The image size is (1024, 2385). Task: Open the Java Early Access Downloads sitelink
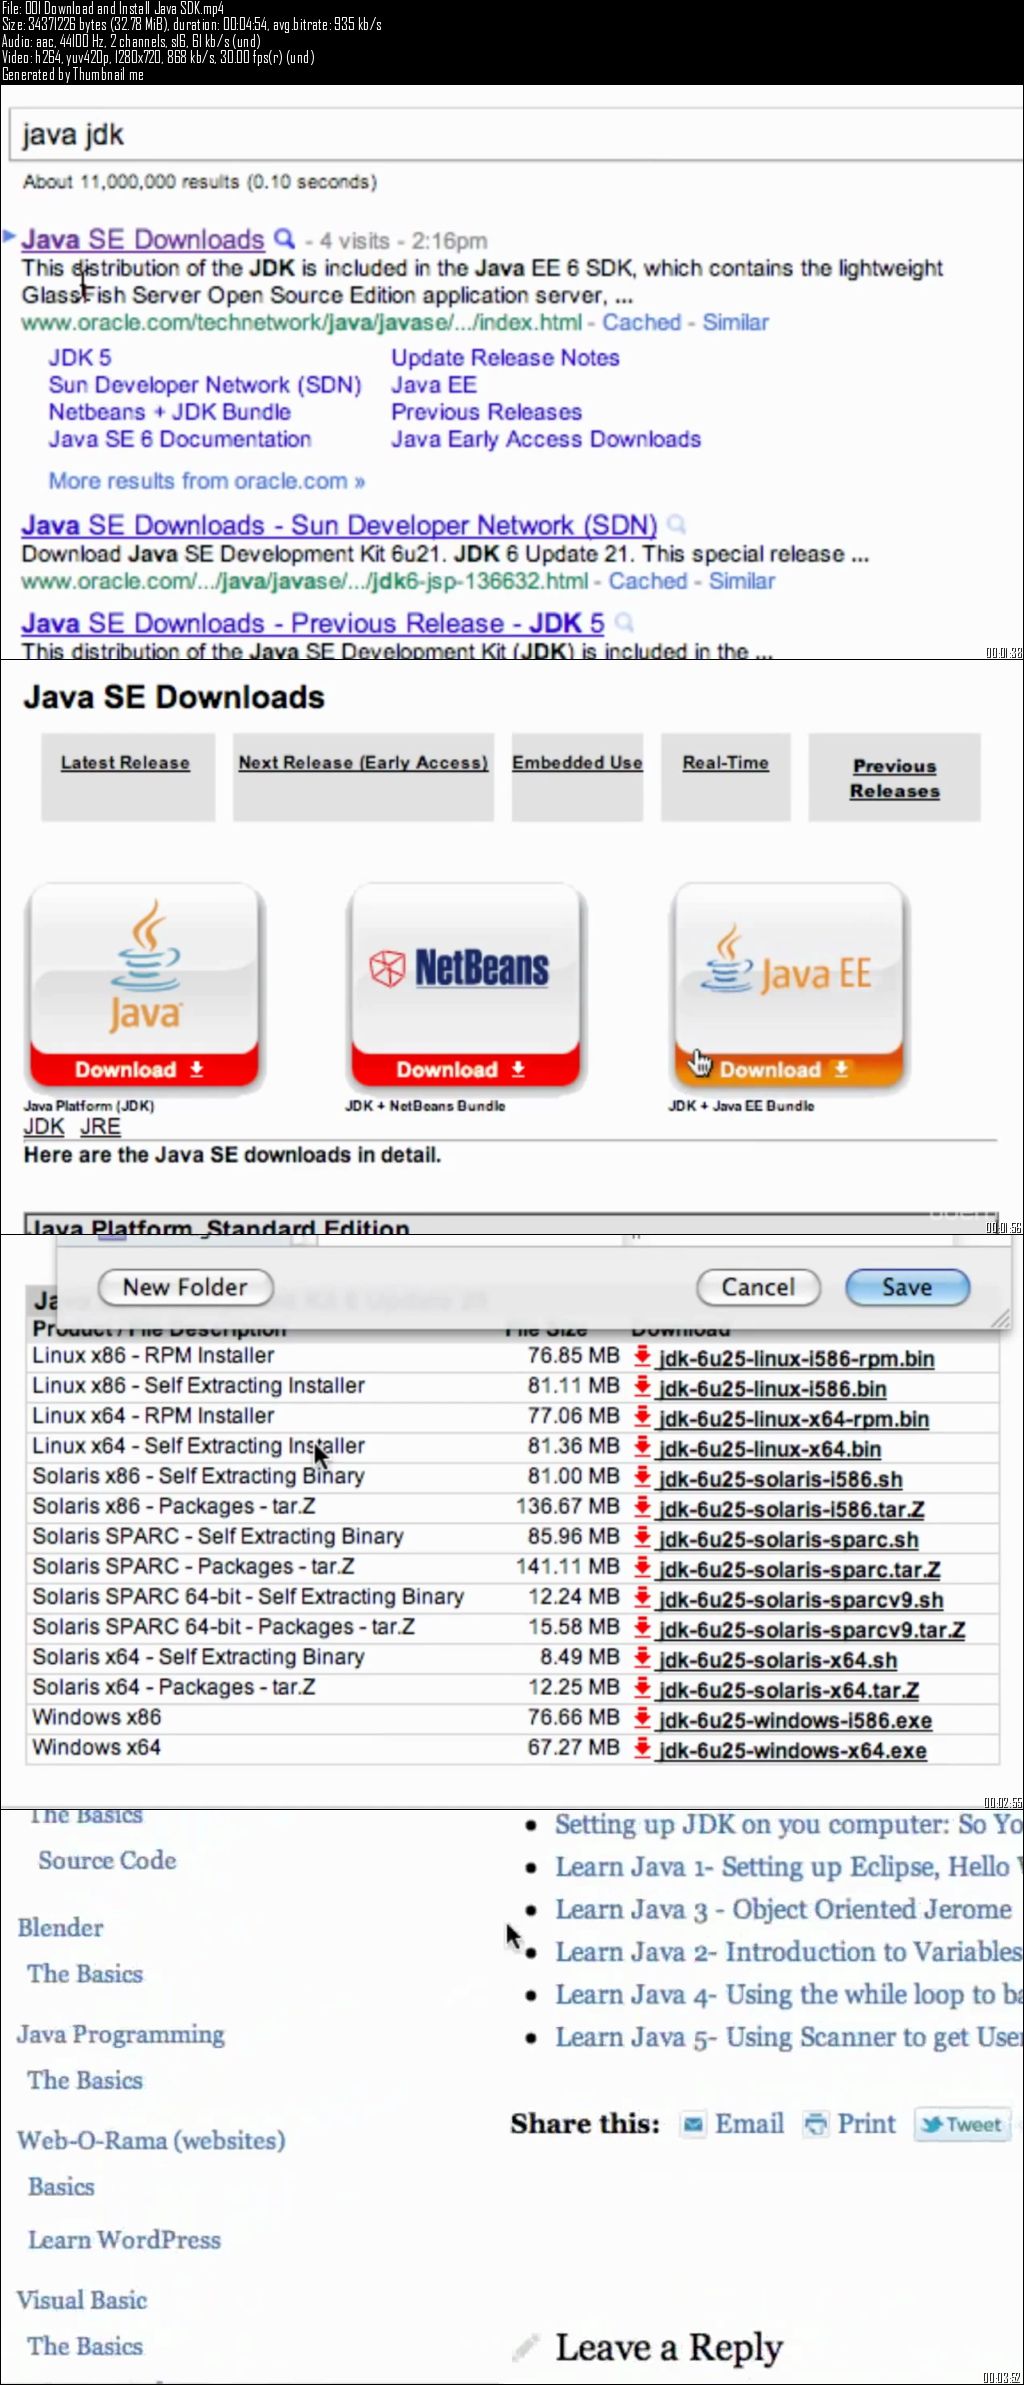tap(546, 439)
